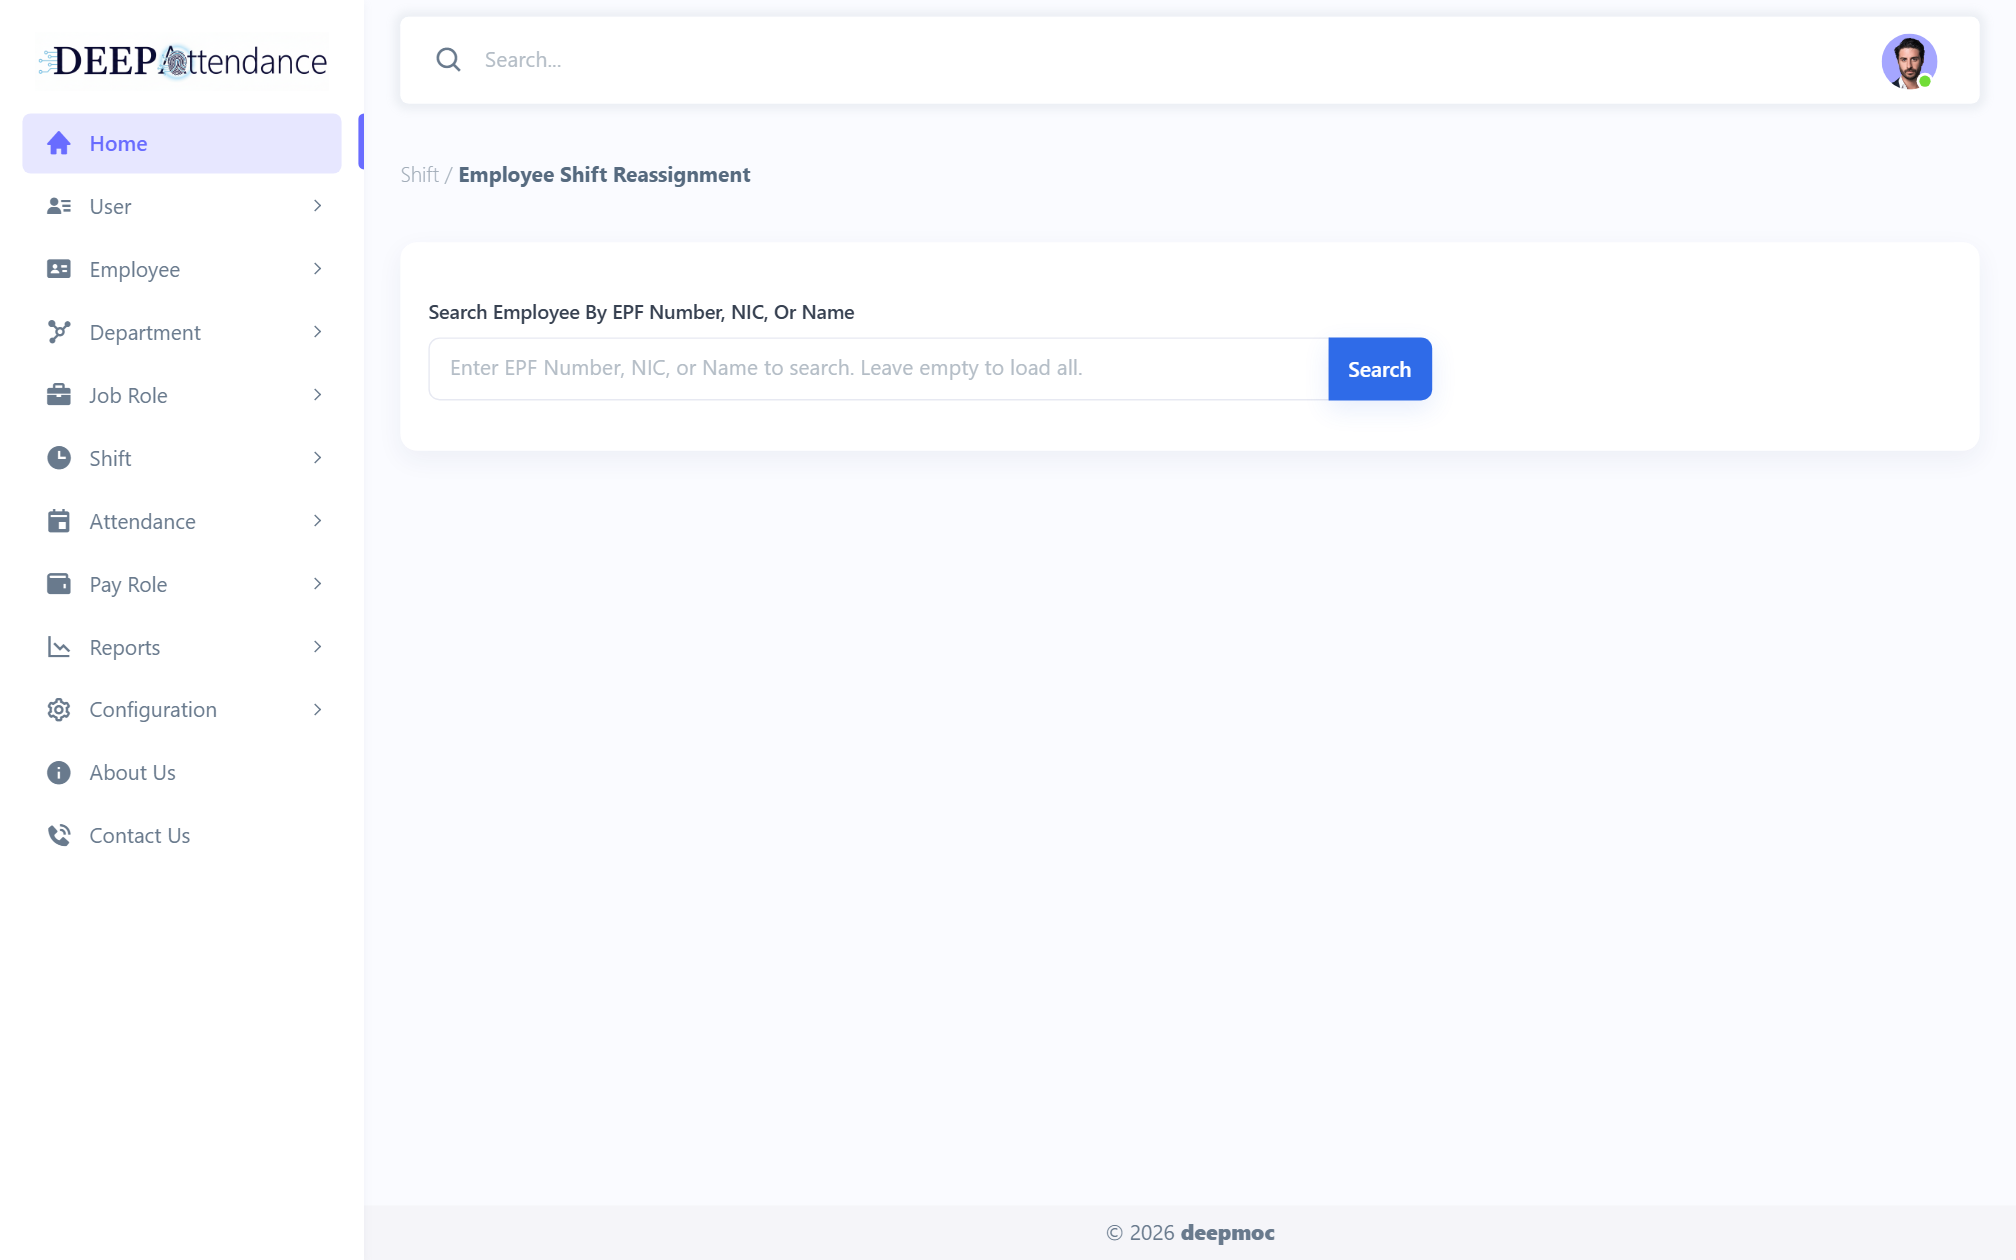The image size is (2016, 1260).
Task: Click the Department branch icon
Action: tap(59, 332)
